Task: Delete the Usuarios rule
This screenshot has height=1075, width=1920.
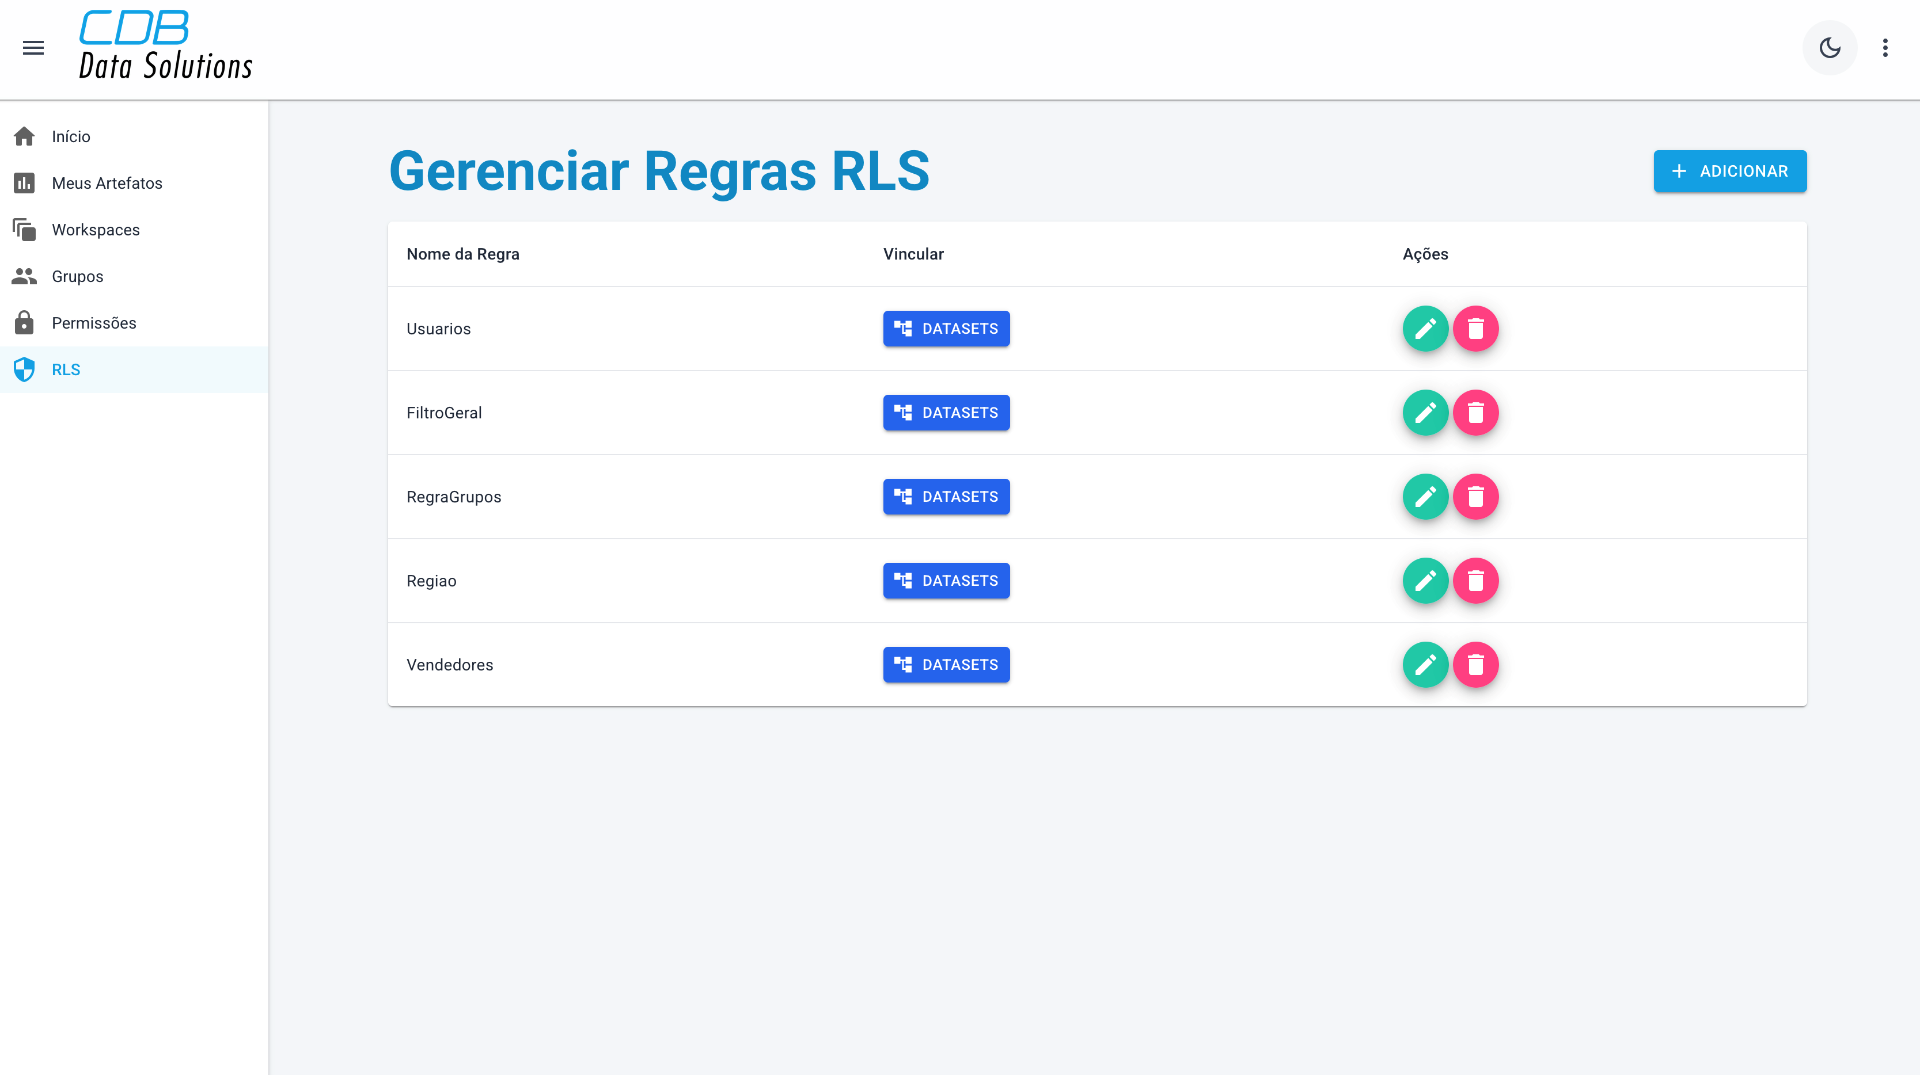Action: click(1475, 329)
